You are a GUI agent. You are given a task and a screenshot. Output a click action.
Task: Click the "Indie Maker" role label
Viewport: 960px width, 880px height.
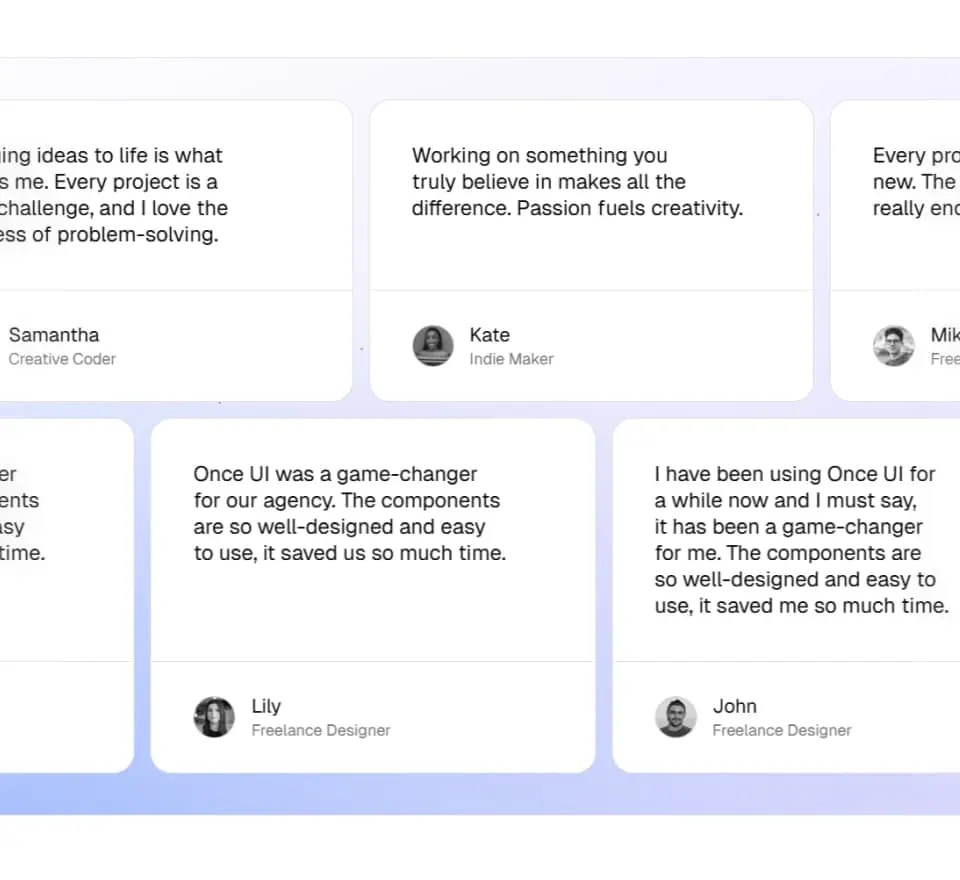(511, 359)
